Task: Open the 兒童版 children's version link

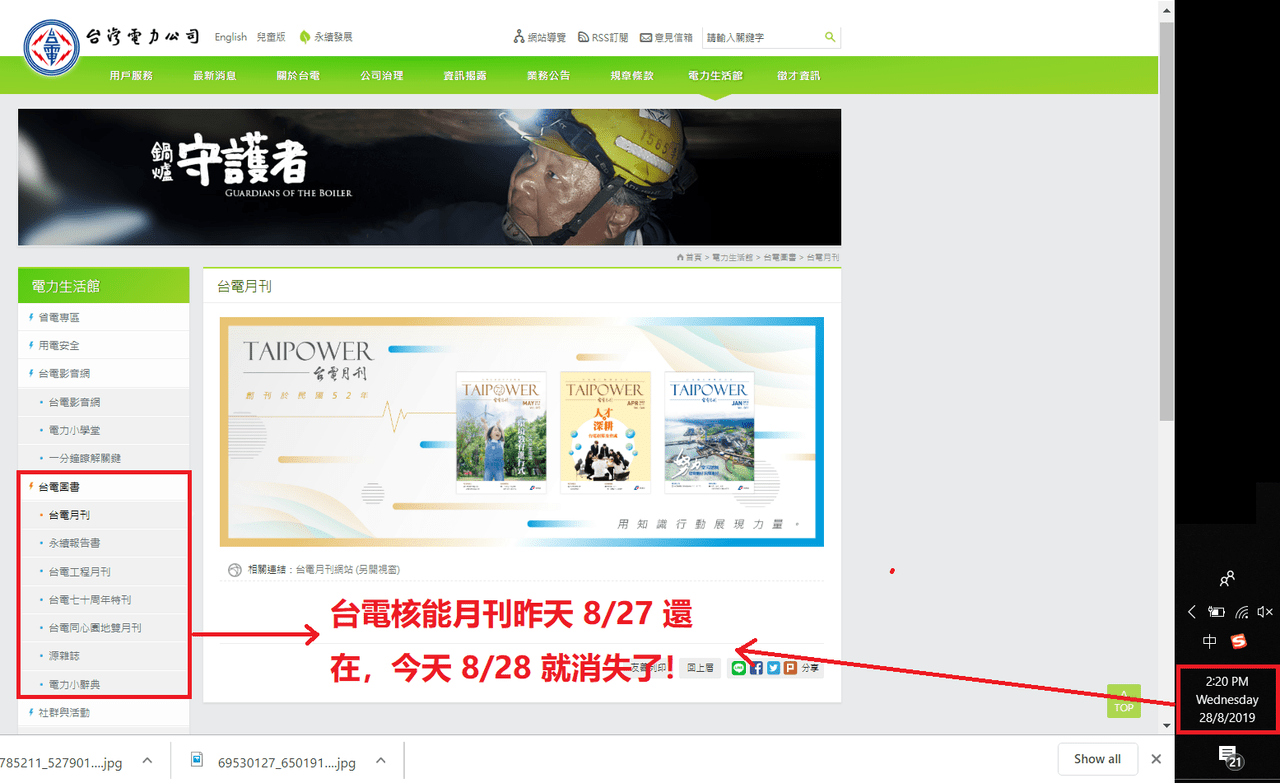Action: [271, 37]
